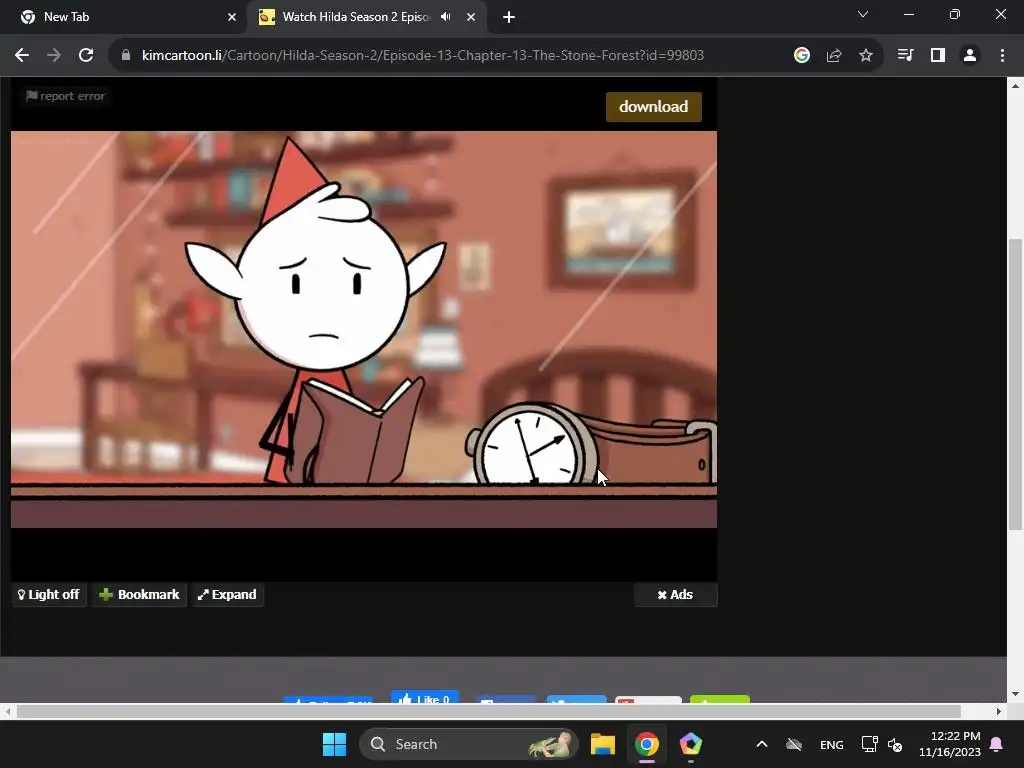
Task: Show hidden system tray icons
Action: [761, 744]
